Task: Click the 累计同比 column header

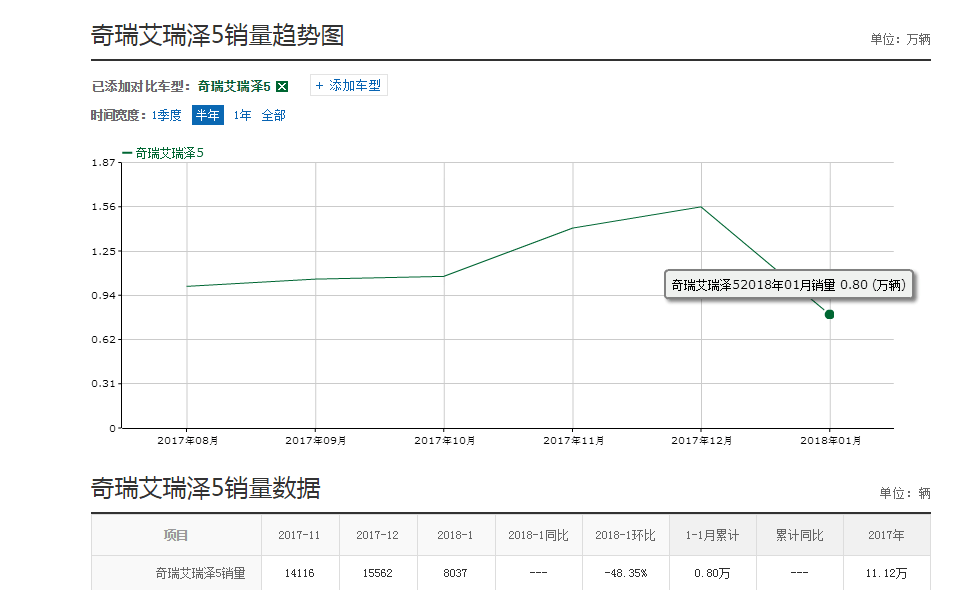Action: click(800, 535)
